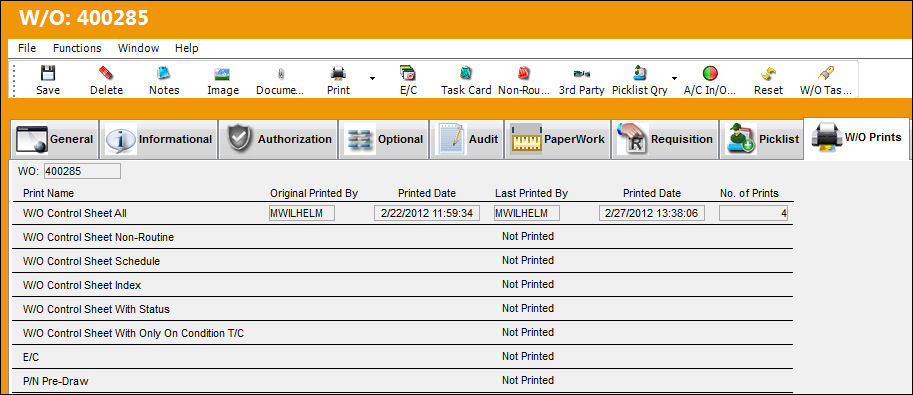Select the W/O Control Sheet All row
Image resolution: width=913 pixels, height=395 pixels.
tap(402, 213)
